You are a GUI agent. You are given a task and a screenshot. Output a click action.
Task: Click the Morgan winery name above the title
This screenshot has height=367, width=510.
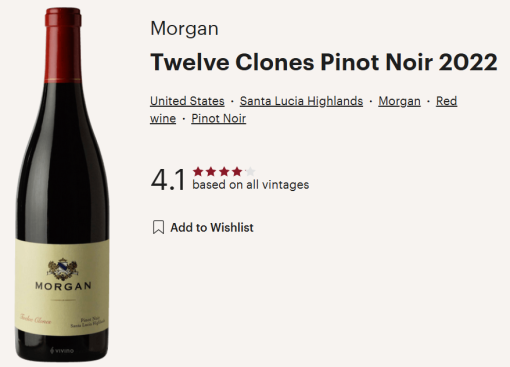pyautogui.click(x=184, y=28)
